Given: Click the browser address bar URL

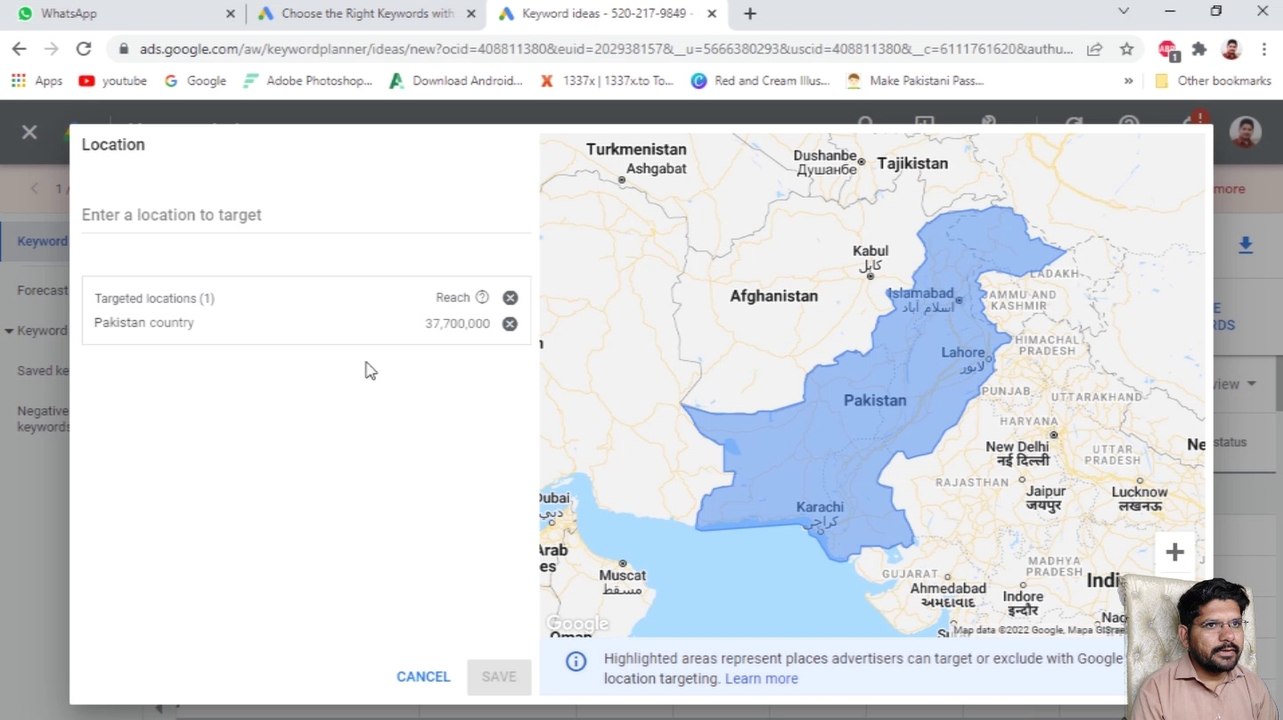Looking at the screenshot, I should click(606, 49).
